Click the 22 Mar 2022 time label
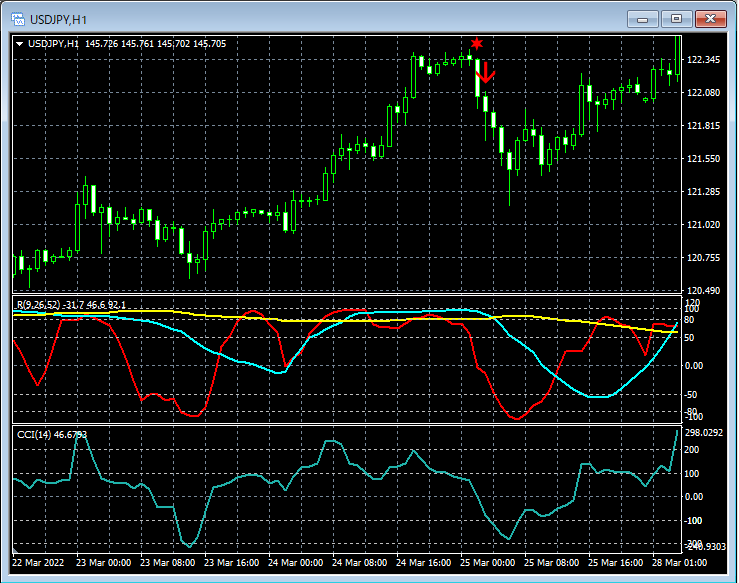This screenshot has height=583, width=739. coord(38,563)
